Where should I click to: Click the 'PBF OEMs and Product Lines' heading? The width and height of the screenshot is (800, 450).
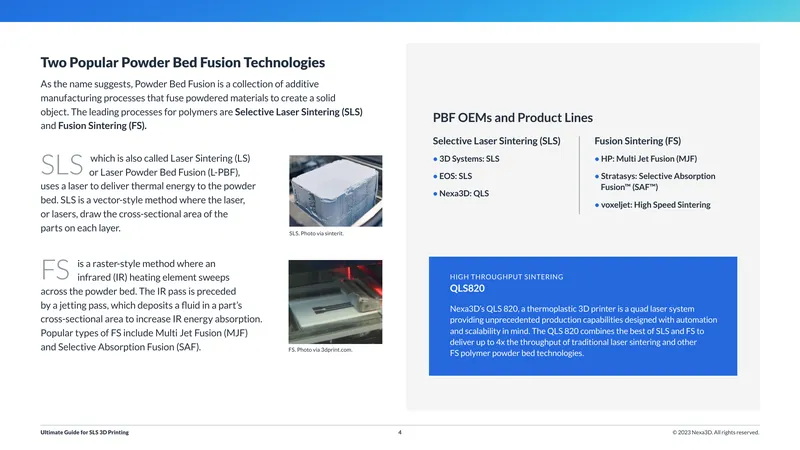point(513,117)
